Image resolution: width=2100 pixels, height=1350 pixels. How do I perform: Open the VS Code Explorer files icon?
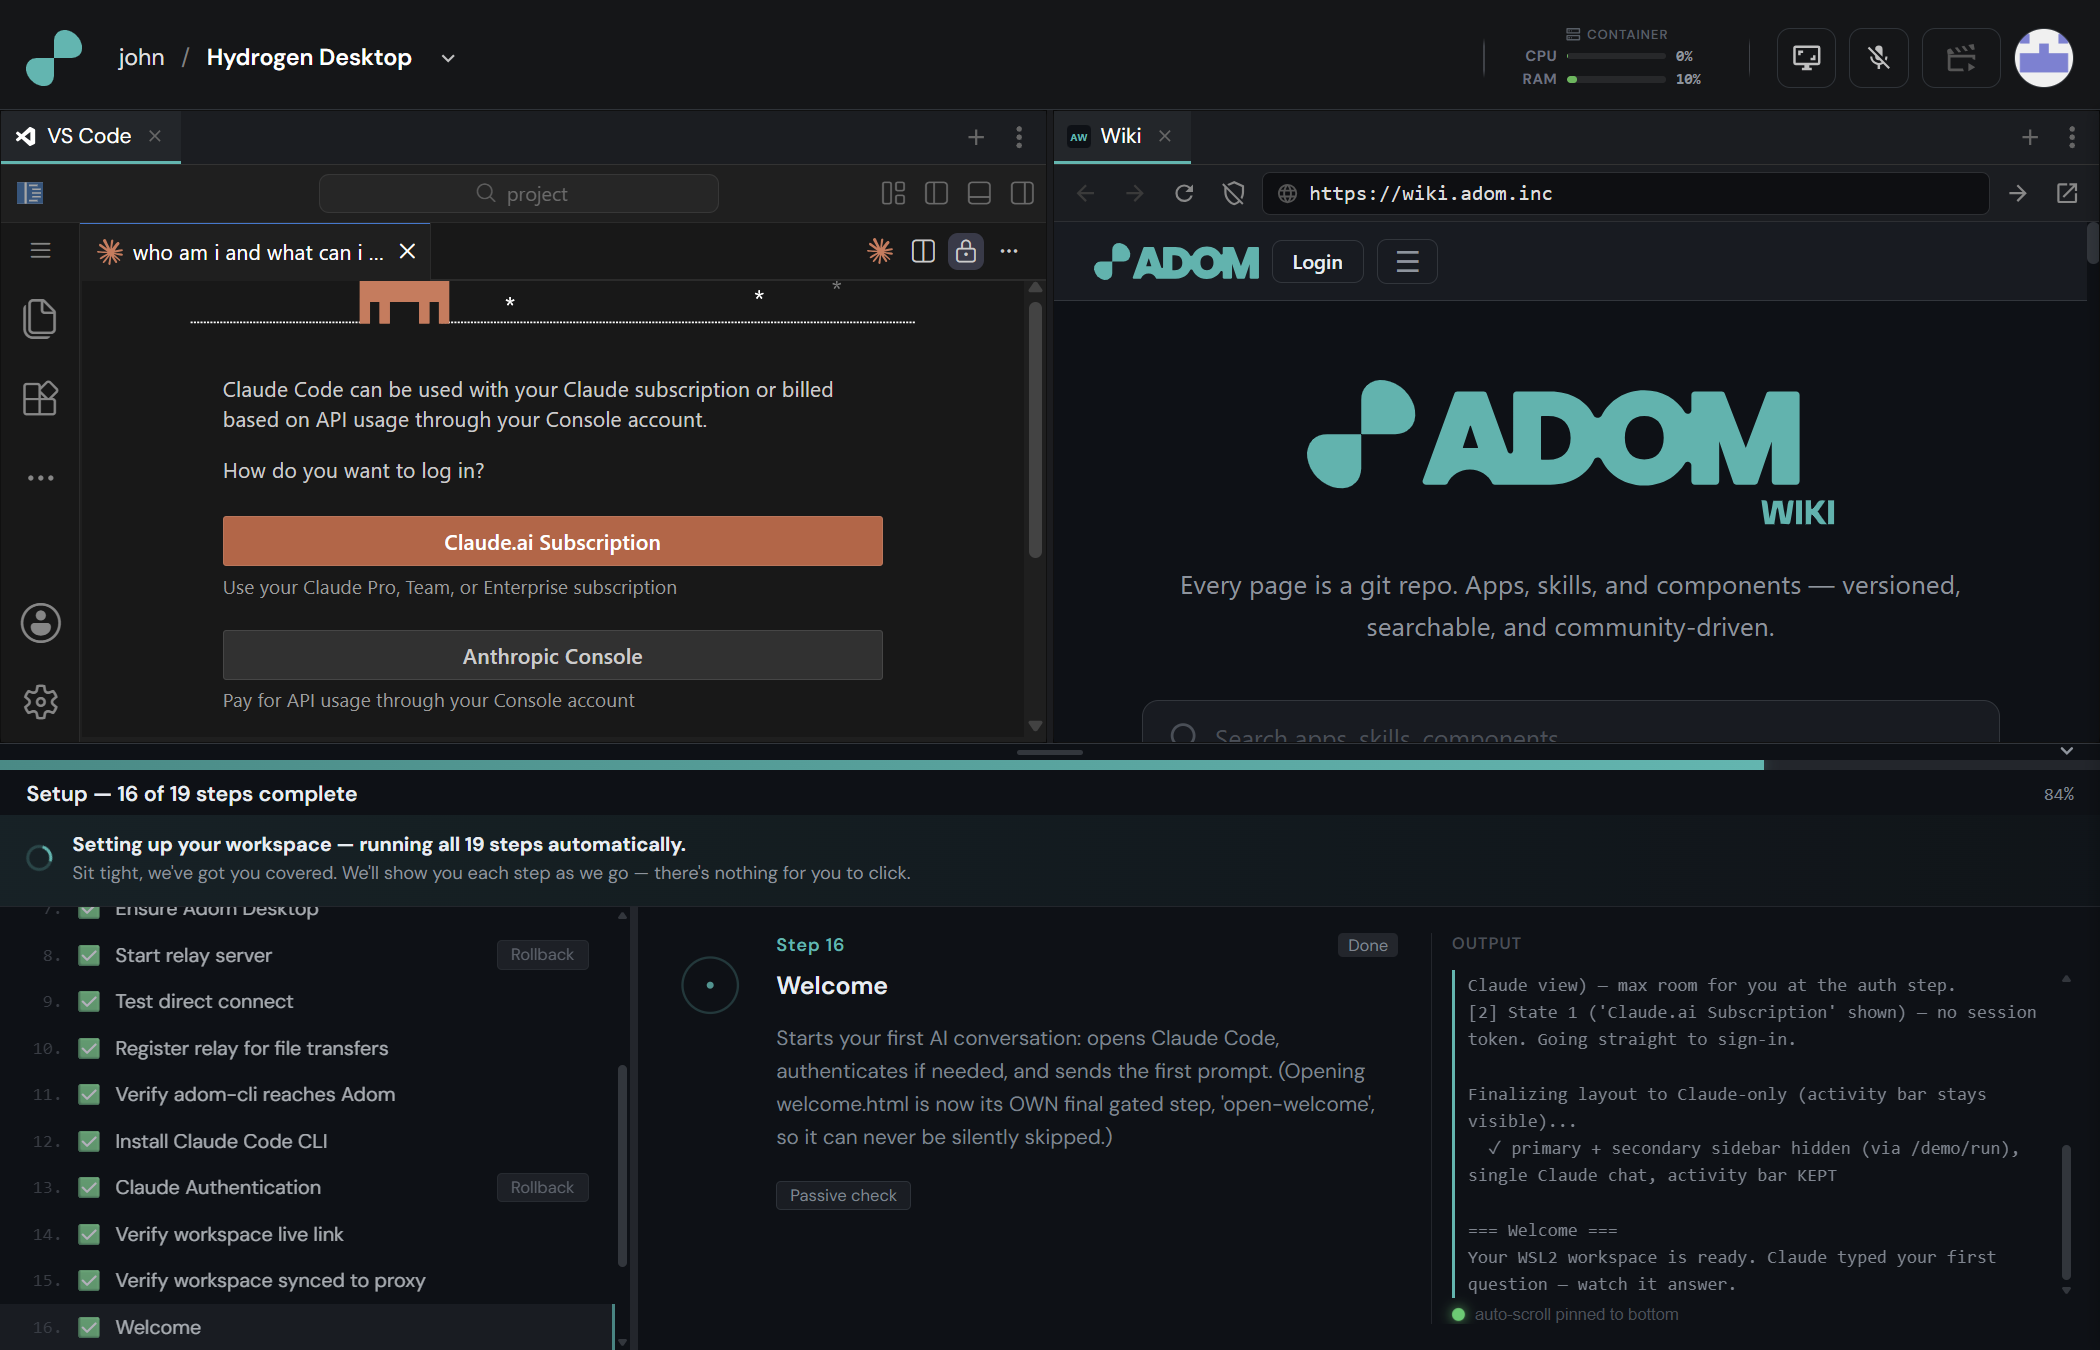click(x=40, y=319)
